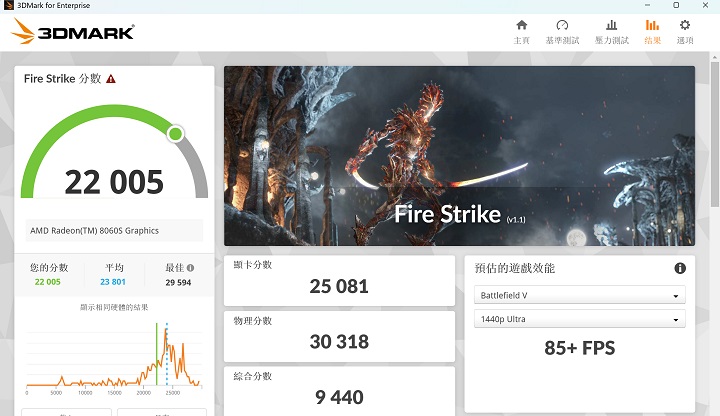Open the Stress Tests bar chart tab

611,25
